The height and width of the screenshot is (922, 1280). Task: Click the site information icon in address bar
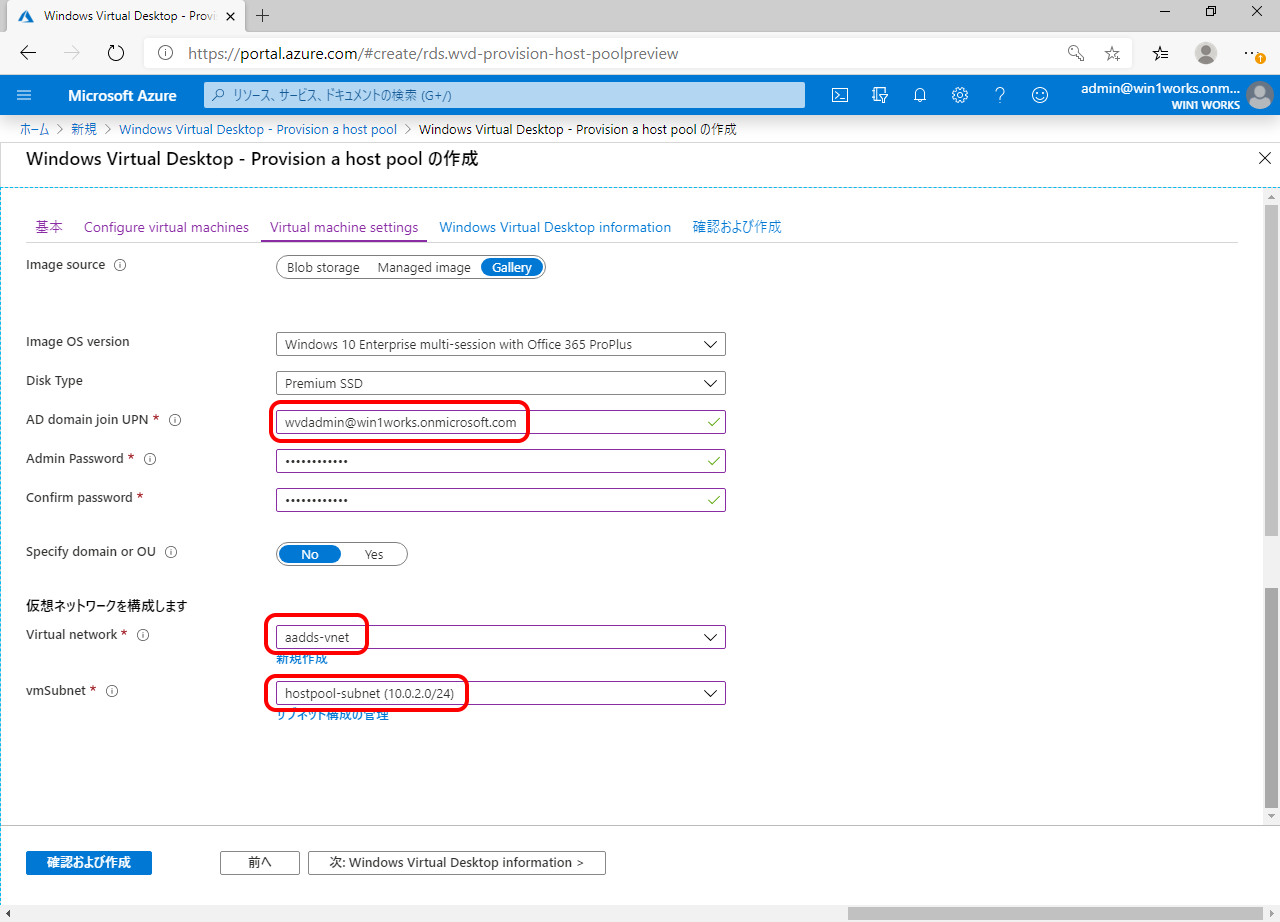[x=166, y=53]
